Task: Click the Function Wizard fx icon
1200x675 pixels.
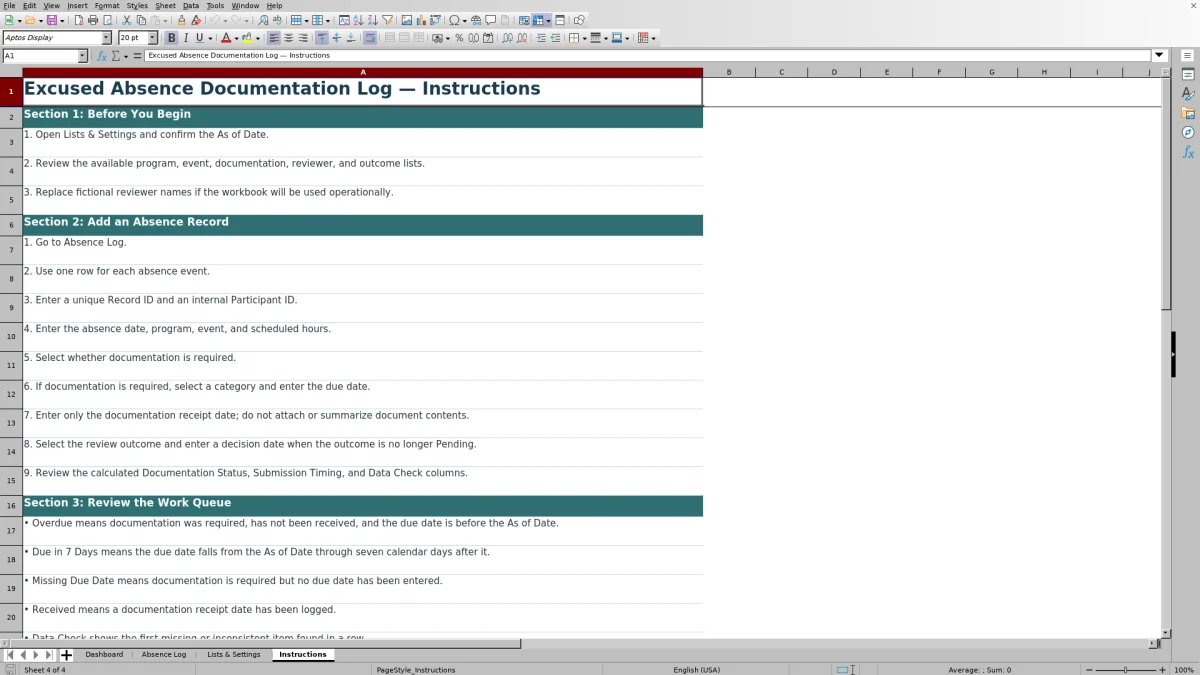Action: coord(101,56)
